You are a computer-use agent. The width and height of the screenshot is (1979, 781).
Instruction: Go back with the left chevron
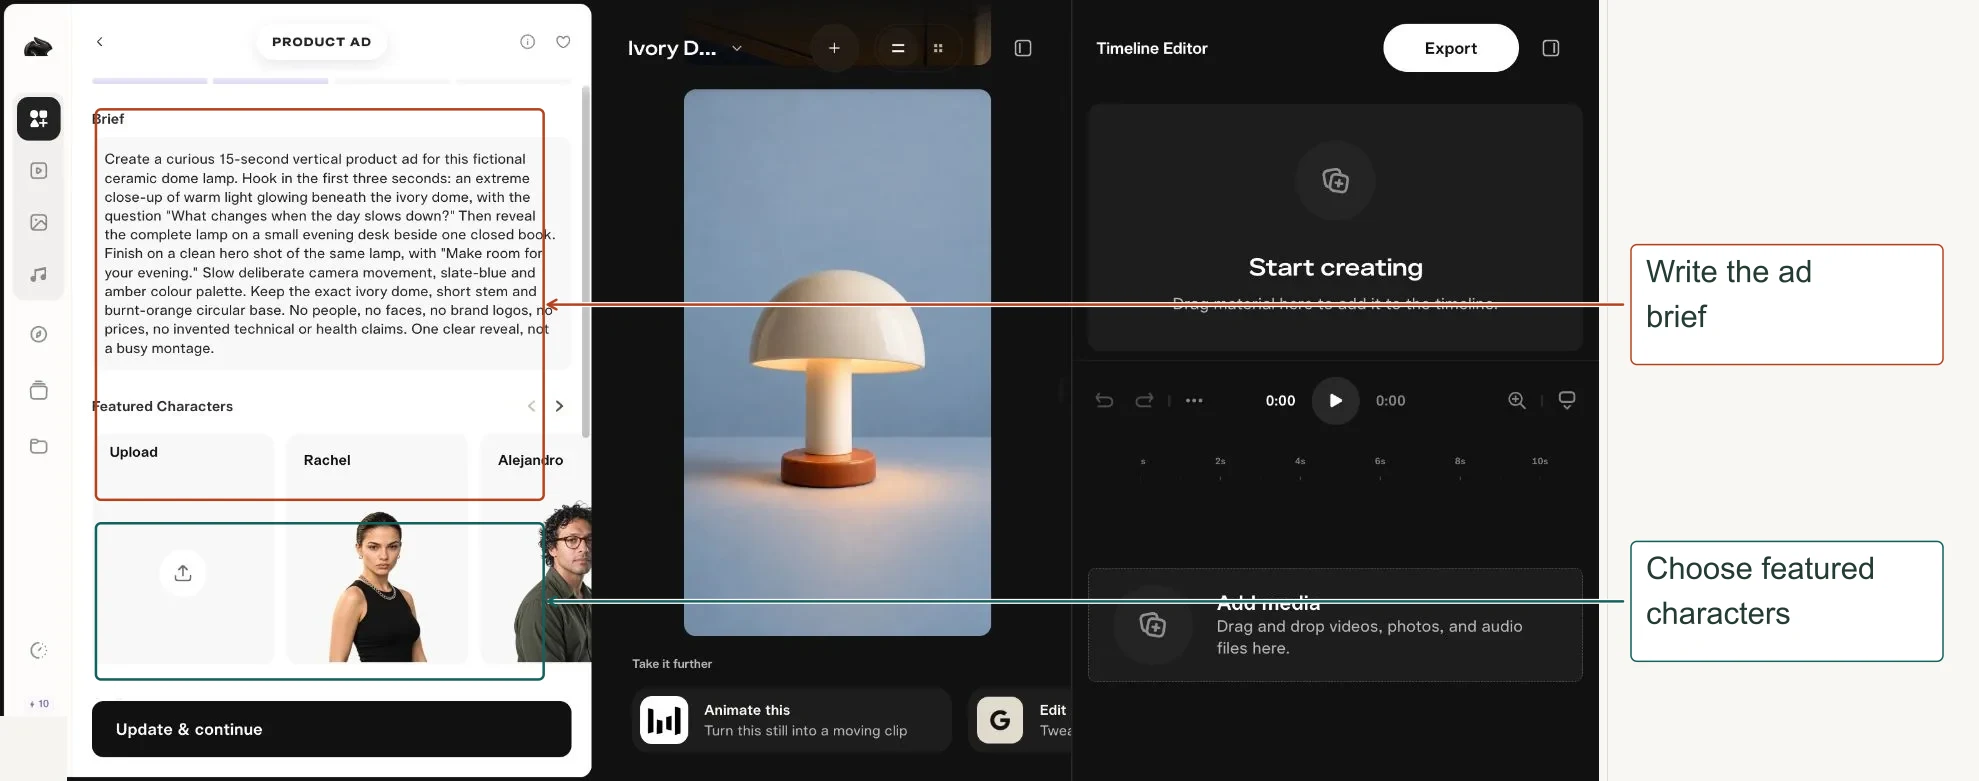(x=100, y=42)
